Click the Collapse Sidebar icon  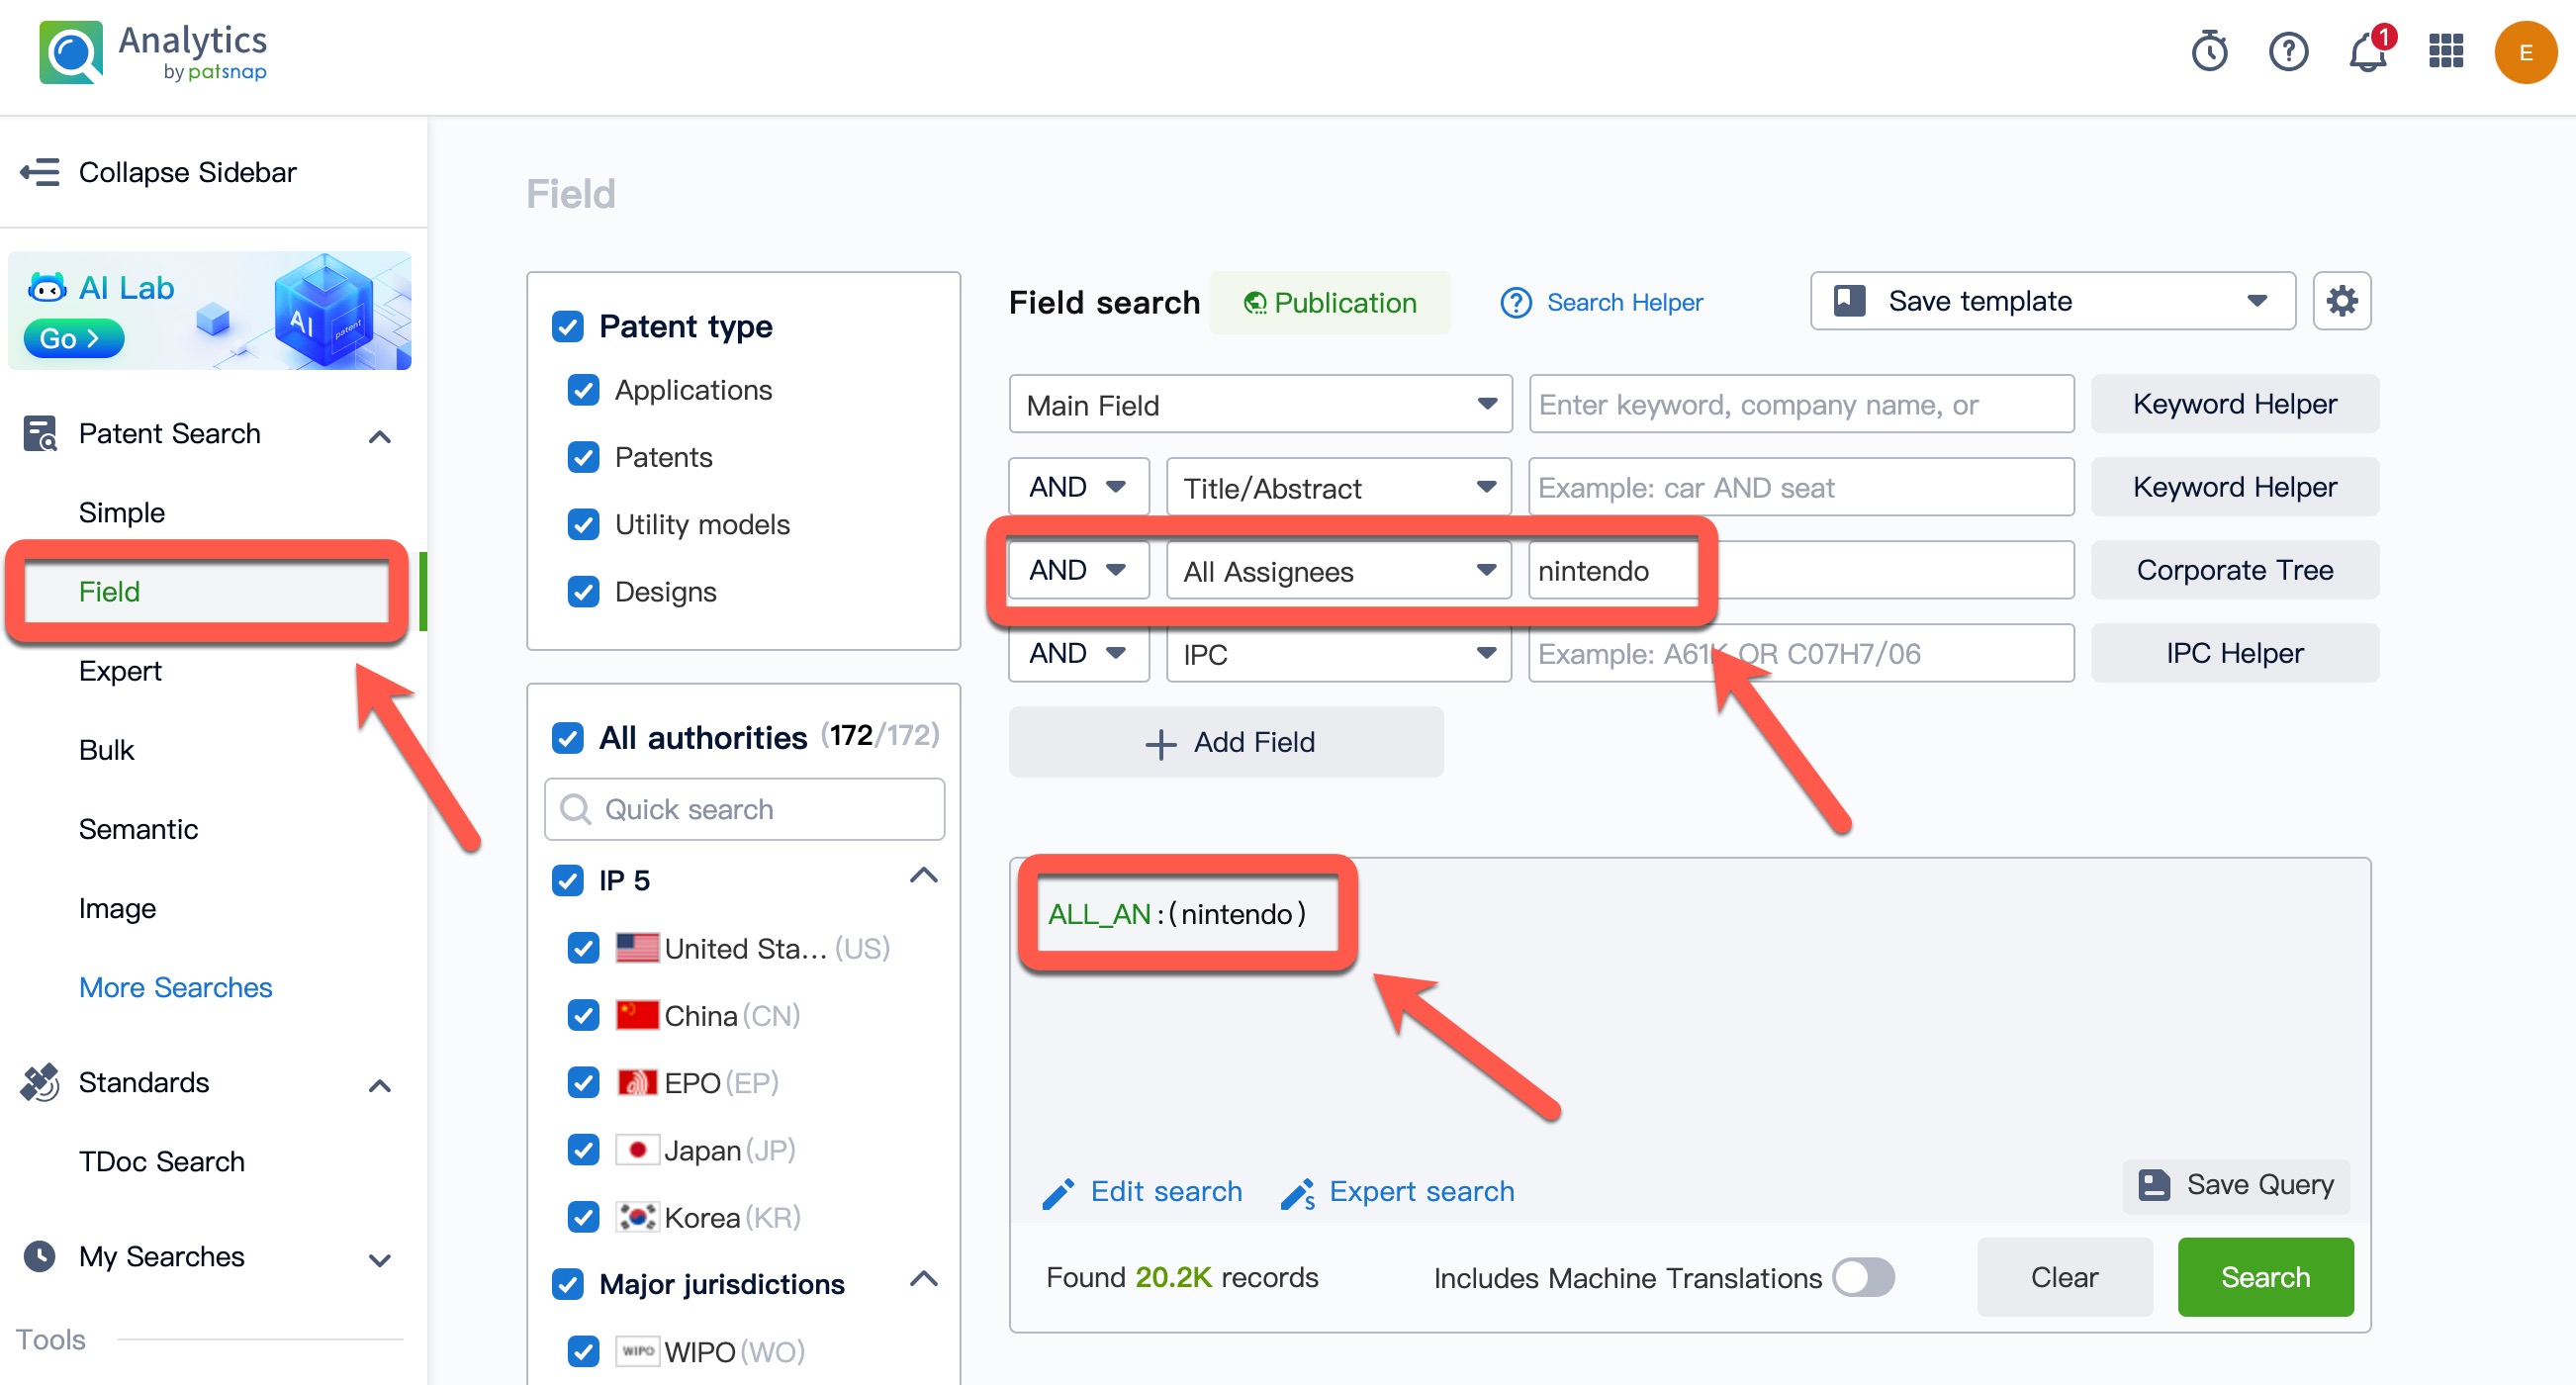[40, 172]
